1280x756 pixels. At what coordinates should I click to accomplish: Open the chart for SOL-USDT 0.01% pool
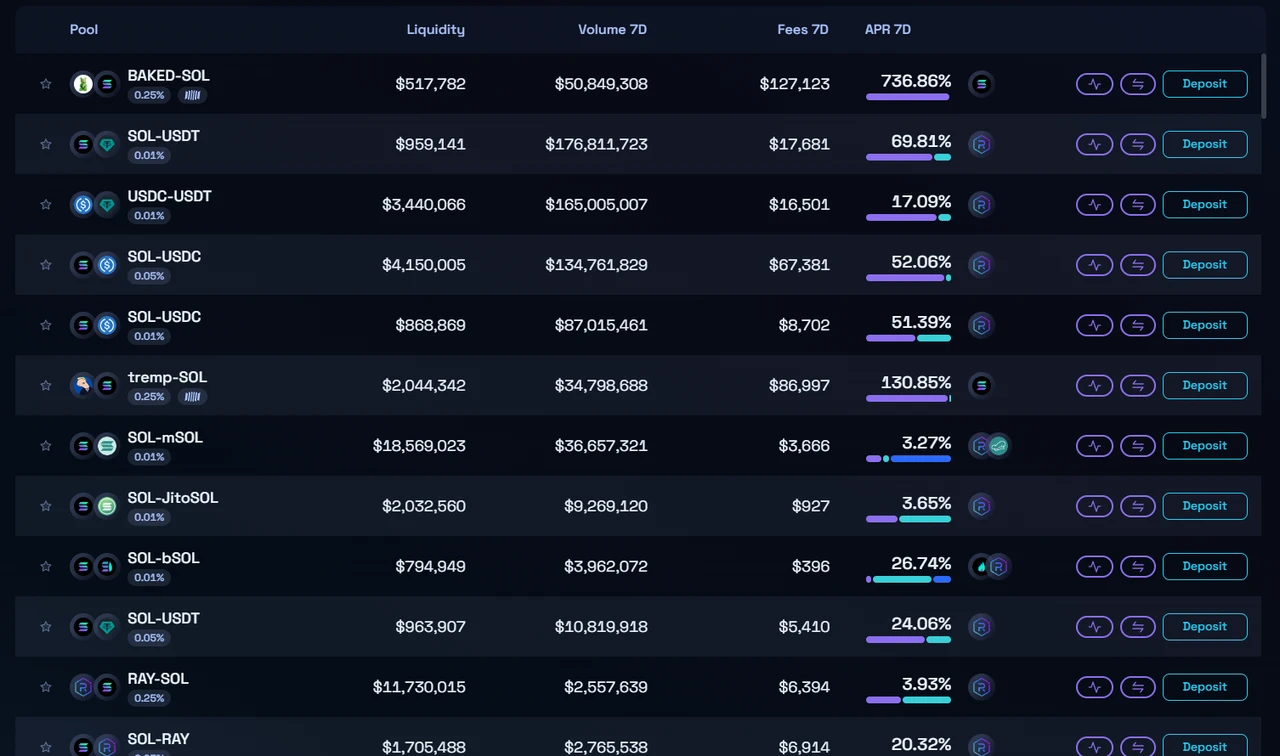coord(1094,144)
